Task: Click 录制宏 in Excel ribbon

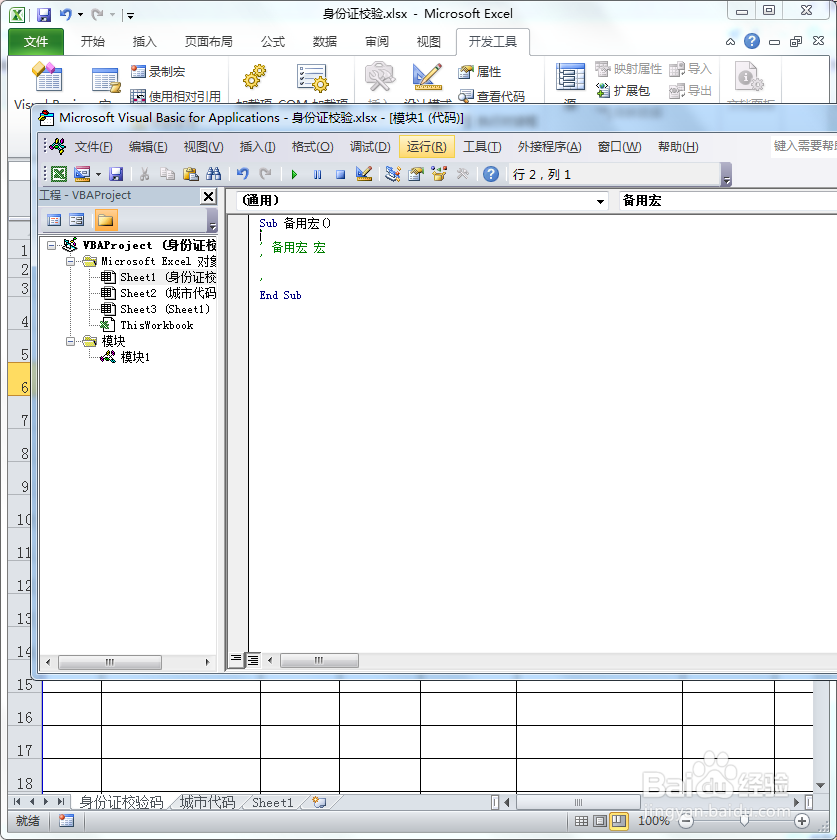Action: 158,71
